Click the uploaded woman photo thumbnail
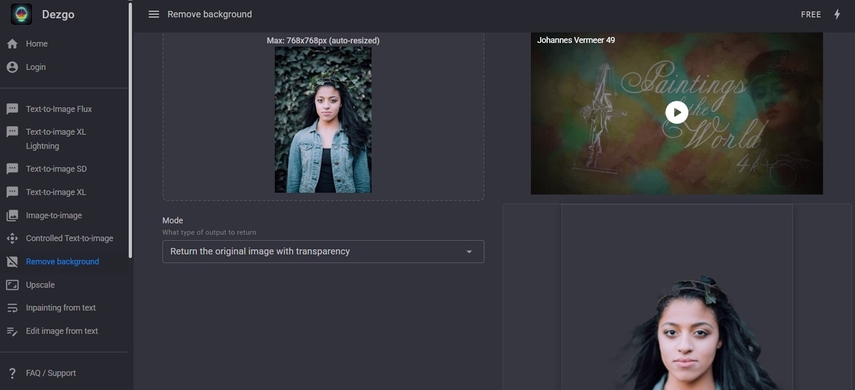This screenshot has height=390, width=855. (x=323, y=119)
